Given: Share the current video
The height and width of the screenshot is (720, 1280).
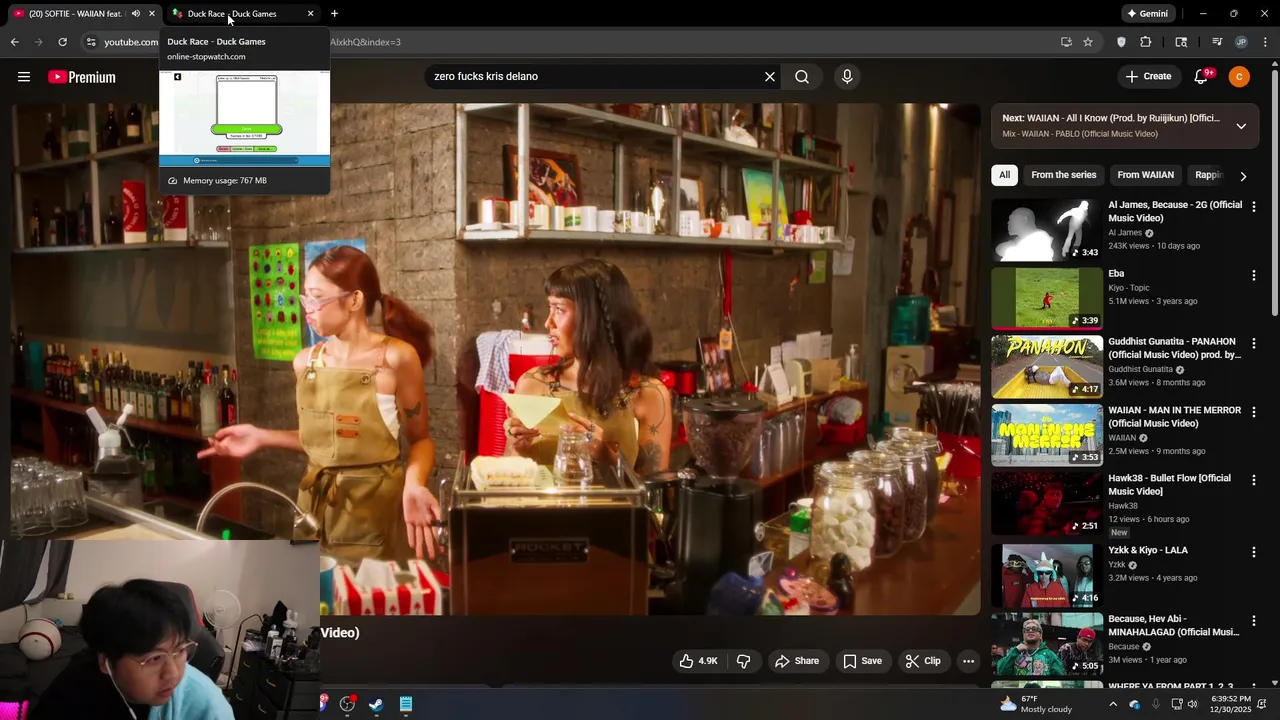Looking at the screenshot, I should [x=797, y=661].
